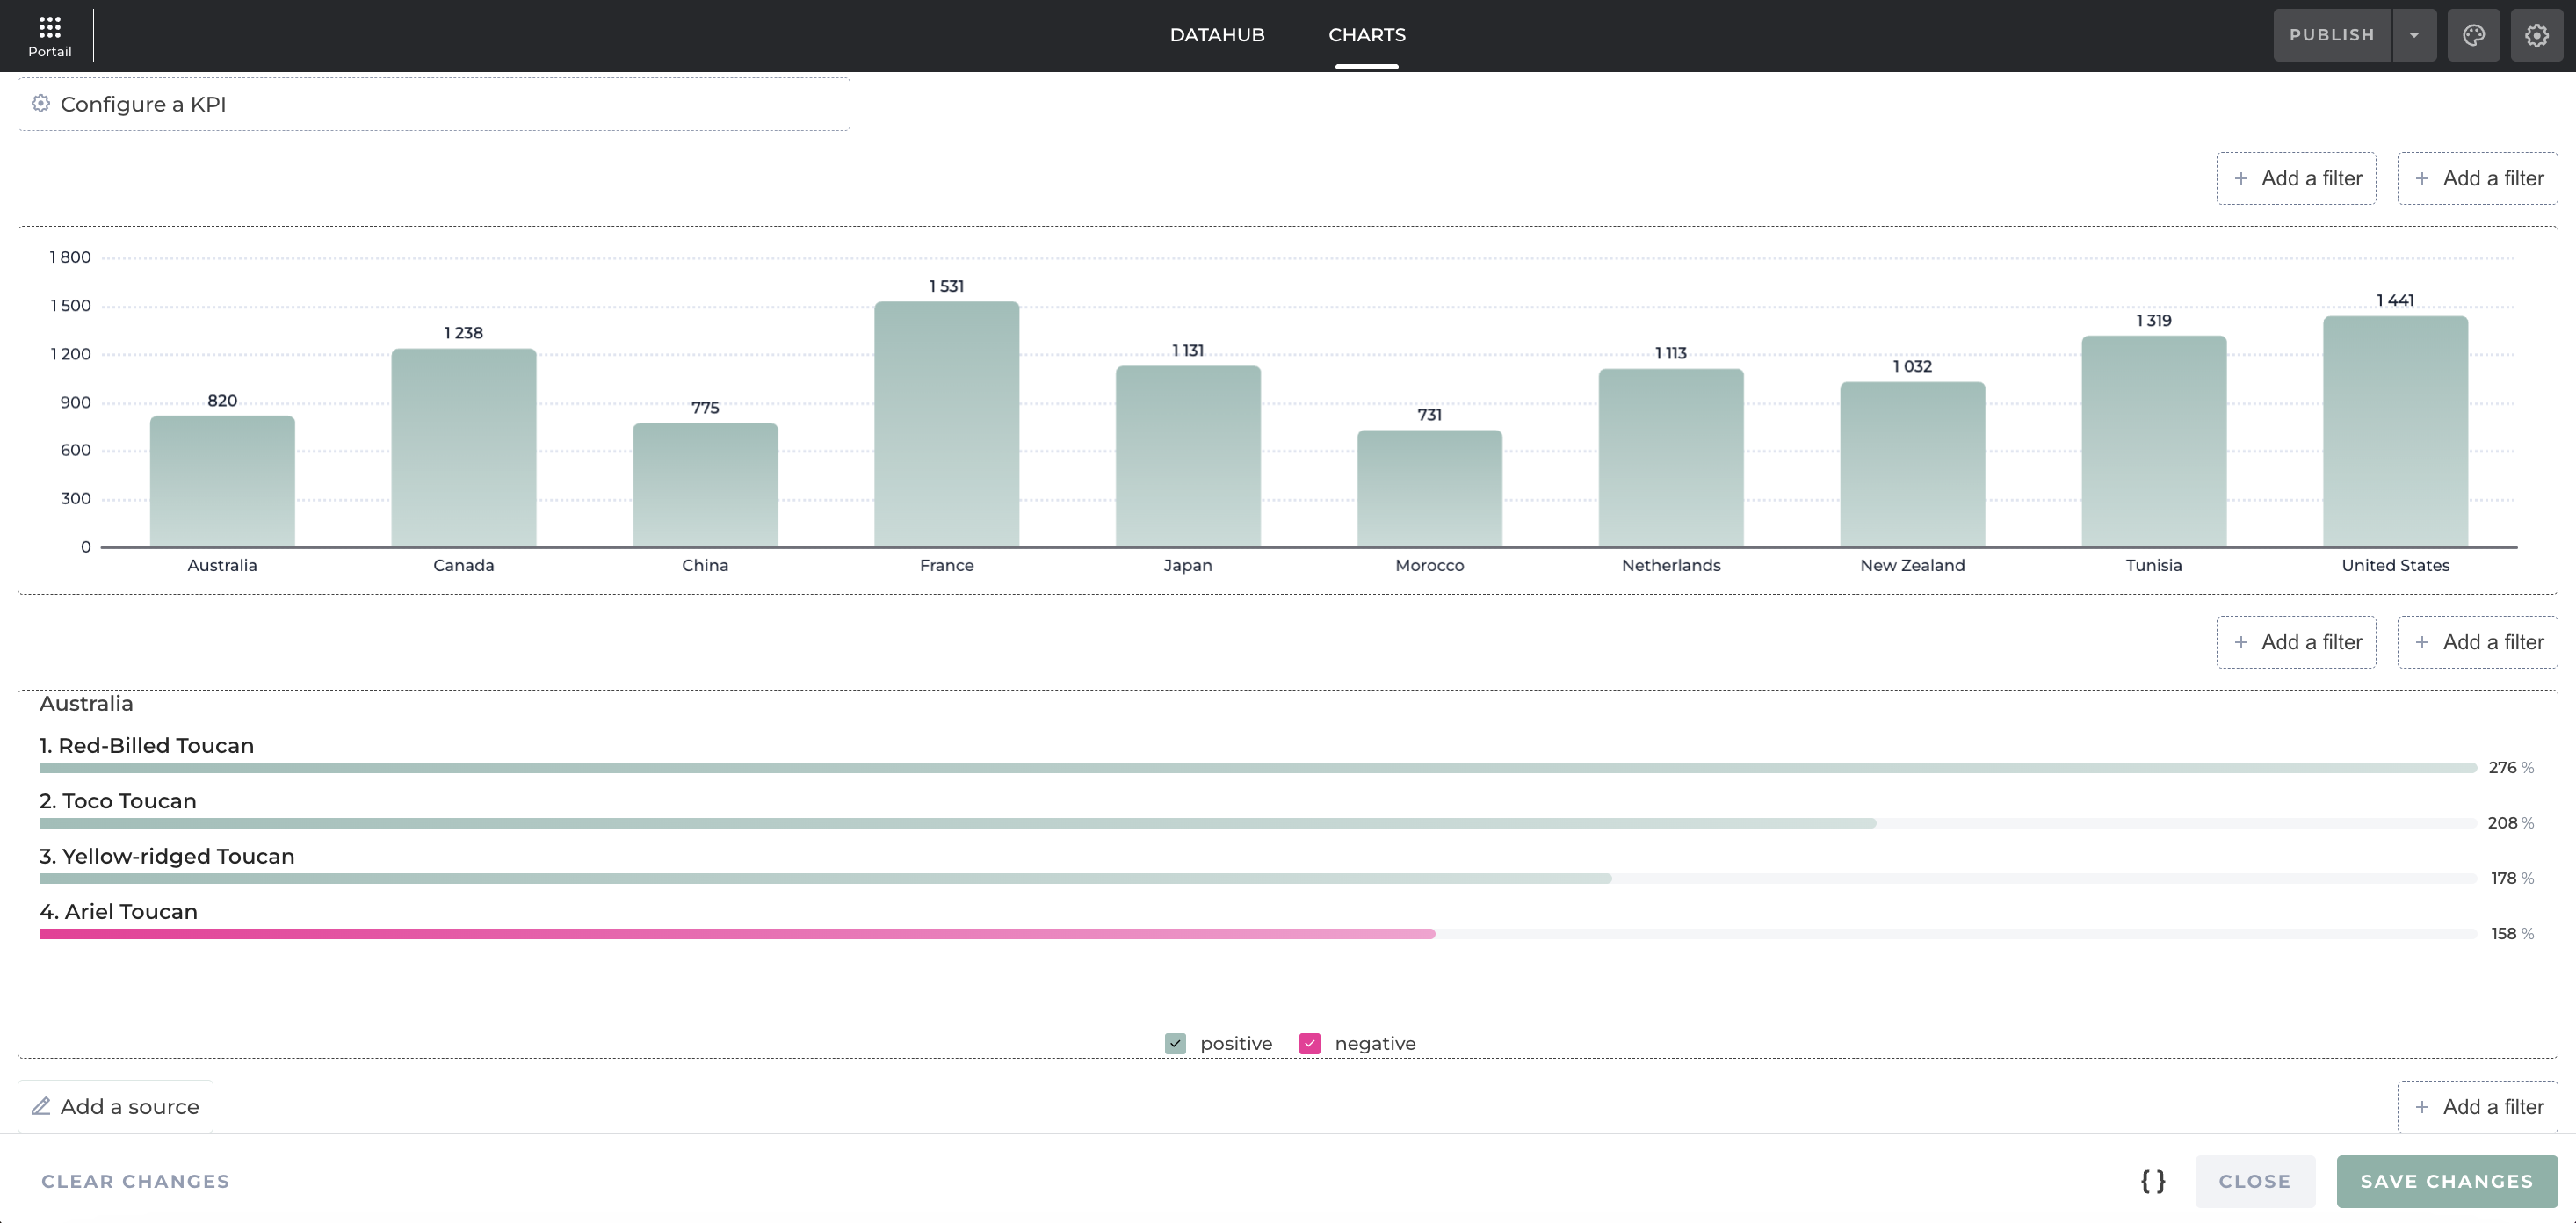
Task: Click the SAVE CHANGES button
Action: coord(2446,1181)
